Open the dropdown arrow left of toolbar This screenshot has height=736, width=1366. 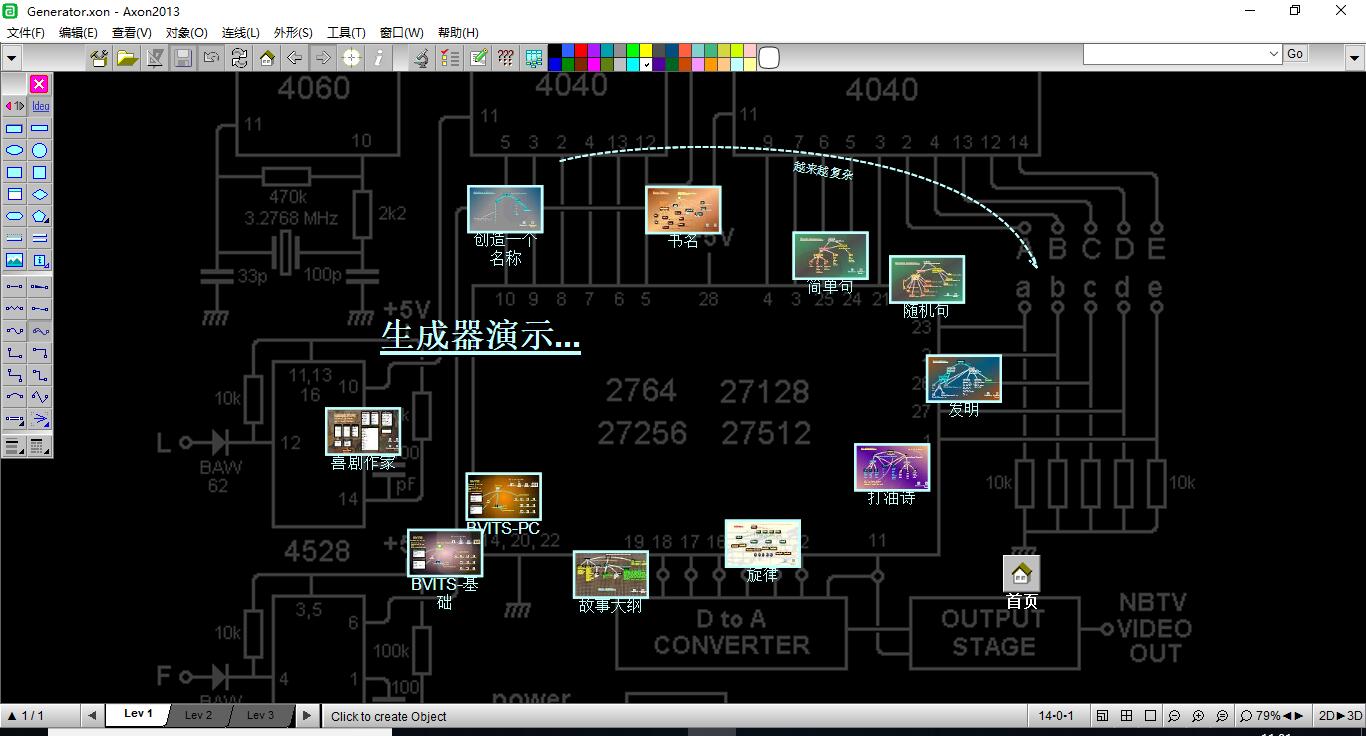pos(12,58)
